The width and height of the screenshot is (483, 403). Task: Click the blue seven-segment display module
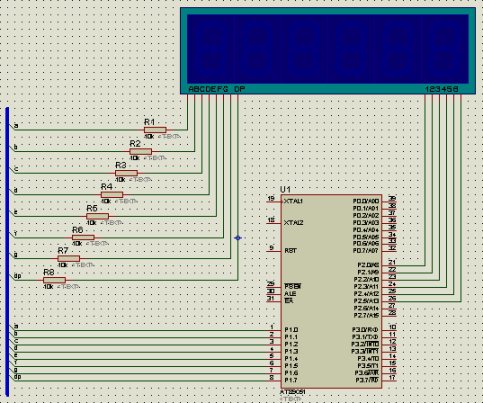(328, 51)
